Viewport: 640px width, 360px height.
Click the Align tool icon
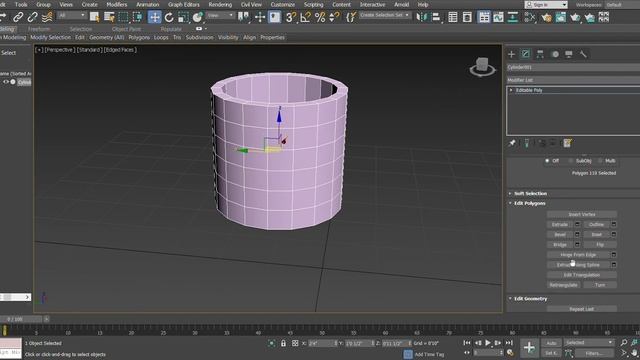click(x=436, y=17)
